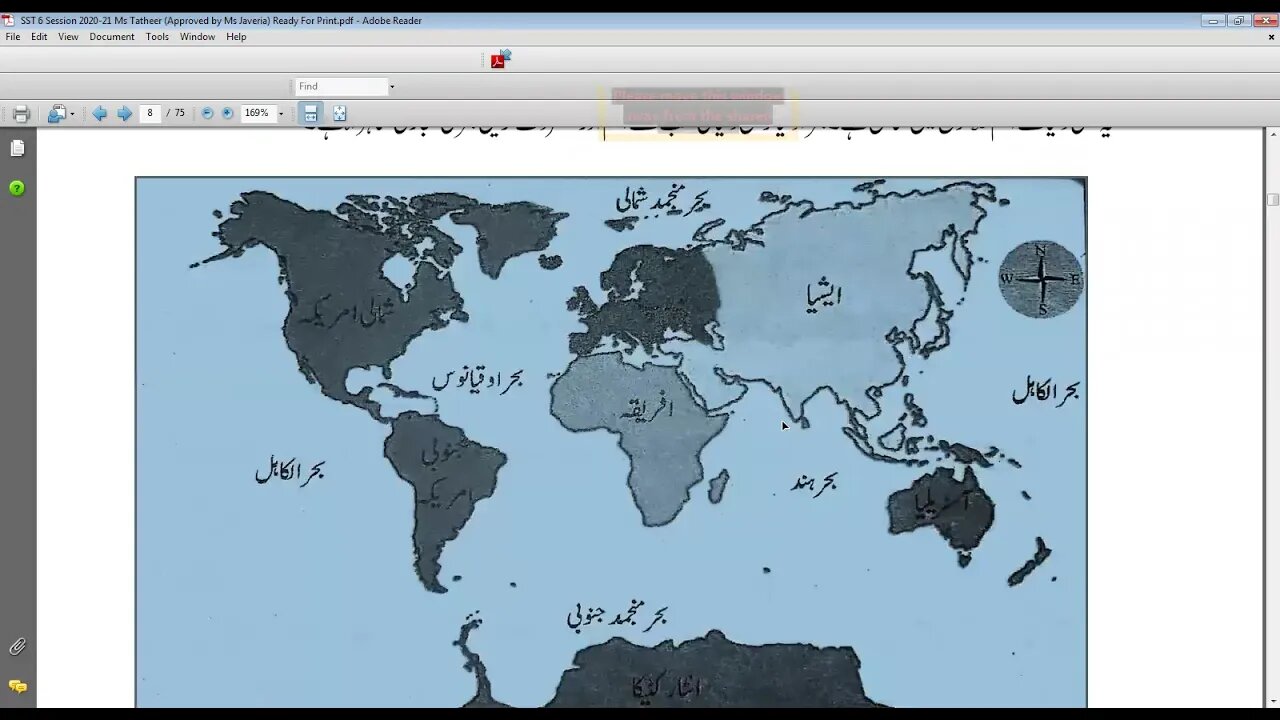The height and width of the screenshot is (720, 1280).
Task: Open the Edit menu
Action: (x=39, y=37)
